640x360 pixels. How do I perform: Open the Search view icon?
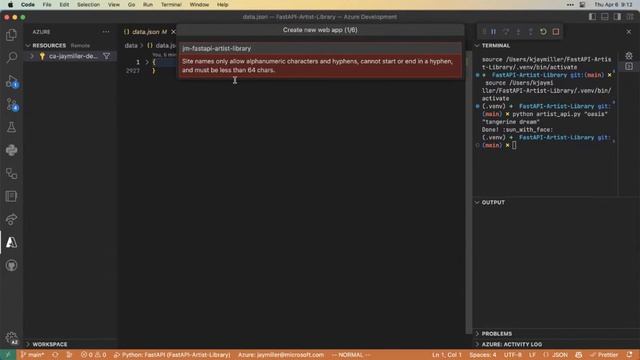[11, 57]
